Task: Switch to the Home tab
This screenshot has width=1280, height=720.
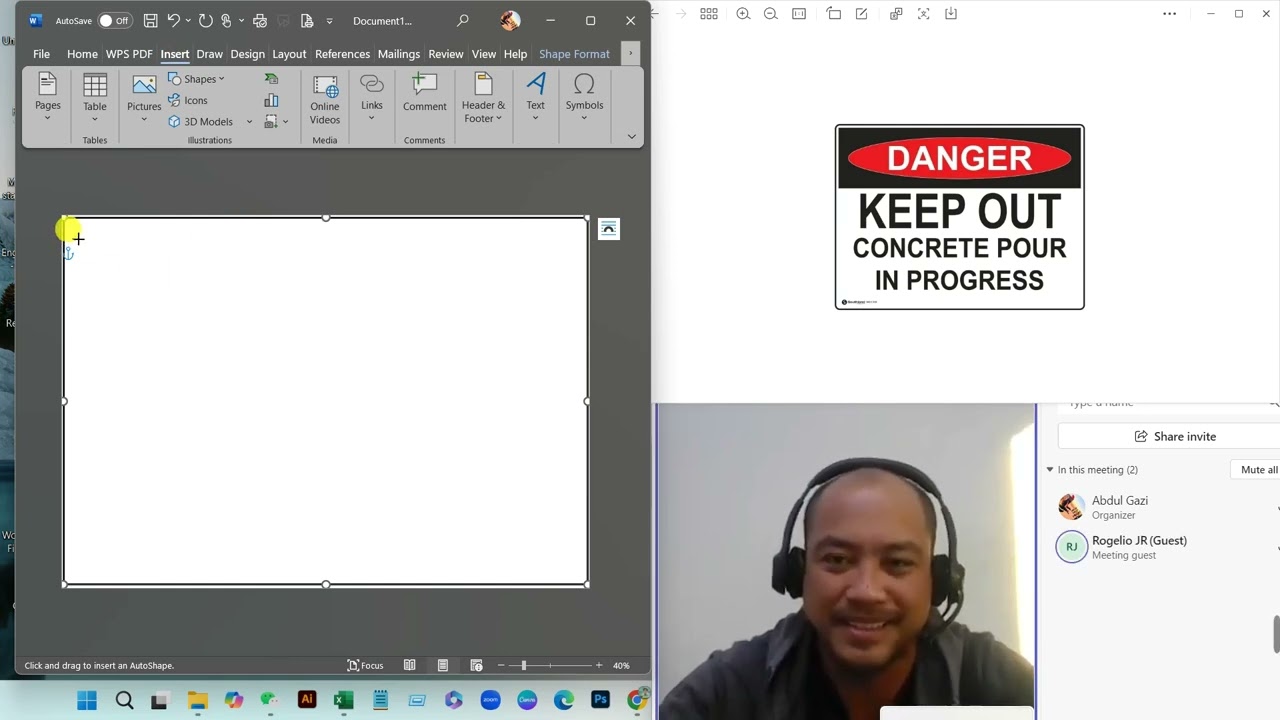Action: (x=82, y=54)
